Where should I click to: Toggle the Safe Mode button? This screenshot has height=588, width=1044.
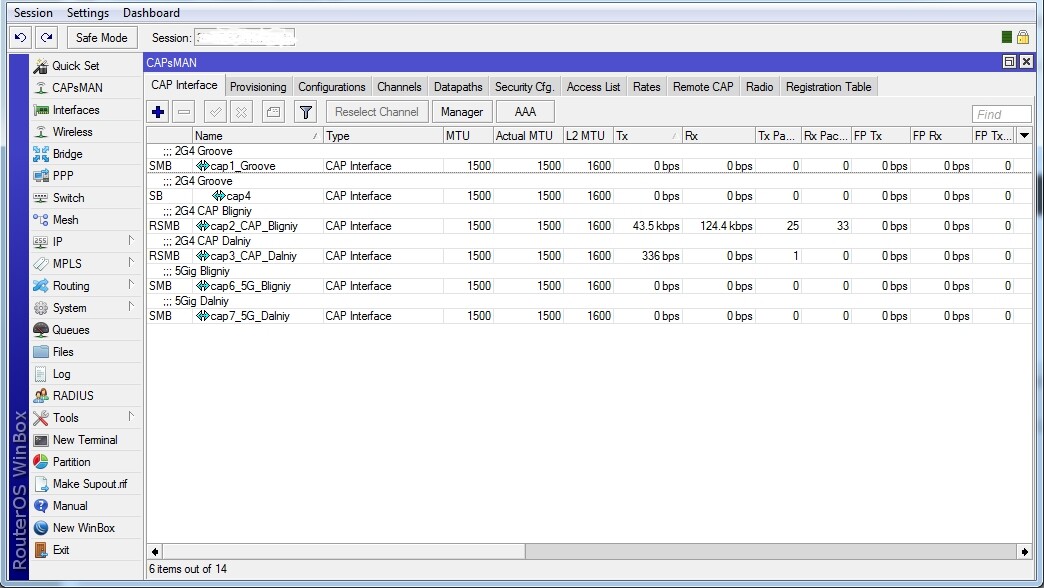102,37
